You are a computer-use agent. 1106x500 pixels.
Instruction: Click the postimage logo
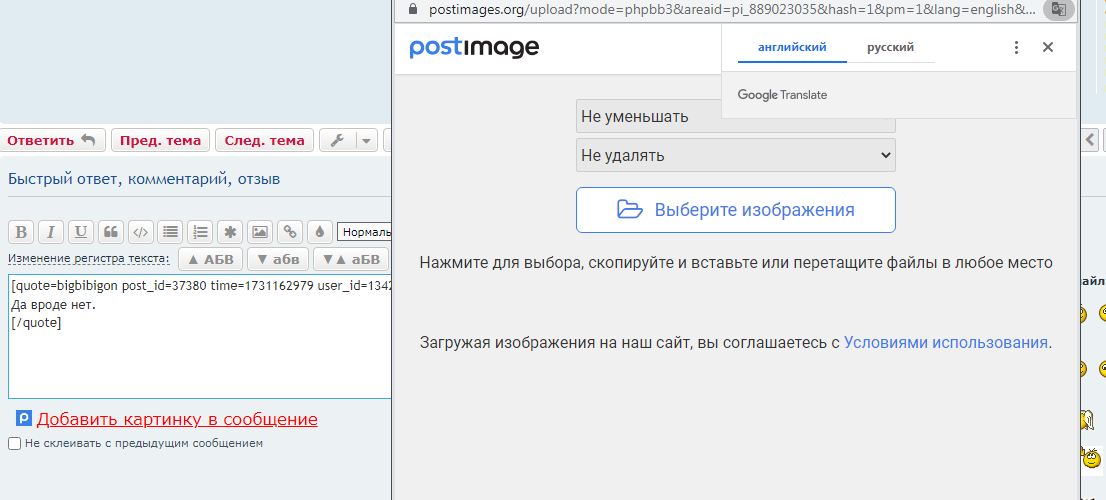[474, 48]
